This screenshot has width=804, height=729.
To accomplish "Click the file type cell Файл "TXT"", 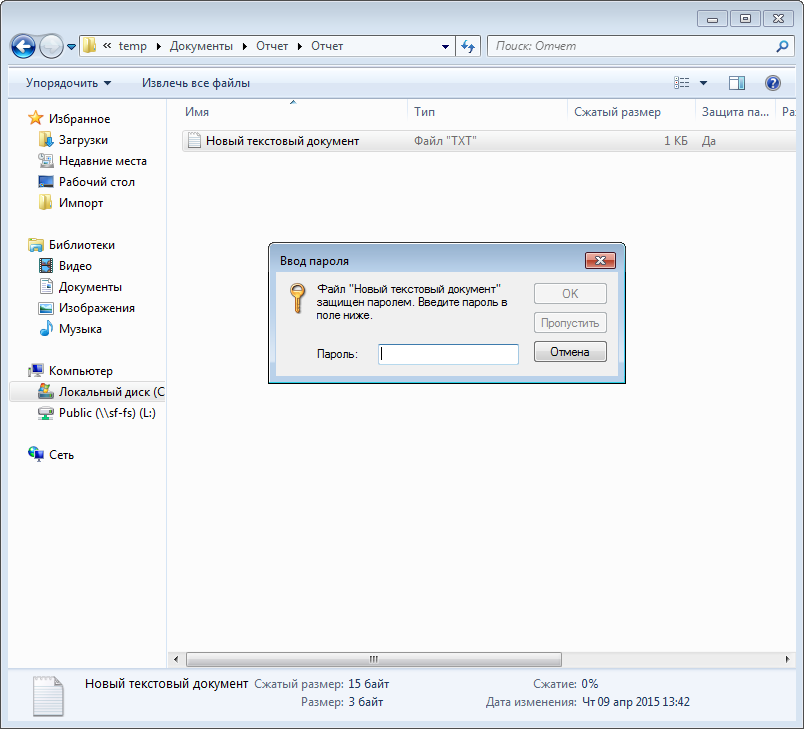I will point(445,141).
